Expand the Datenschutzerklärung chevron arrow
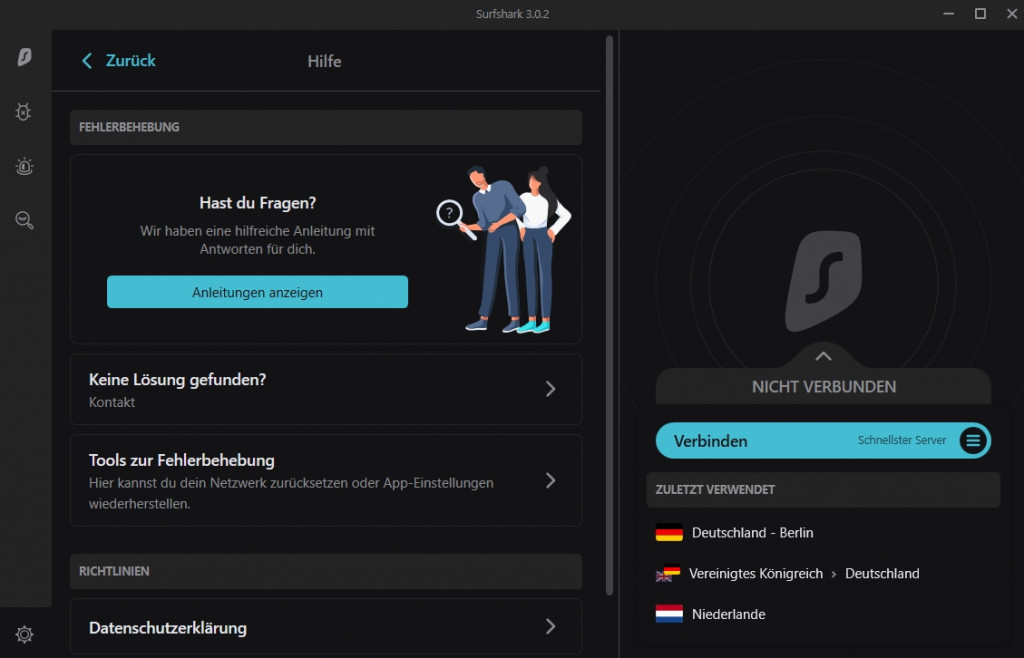 [551, 627]
